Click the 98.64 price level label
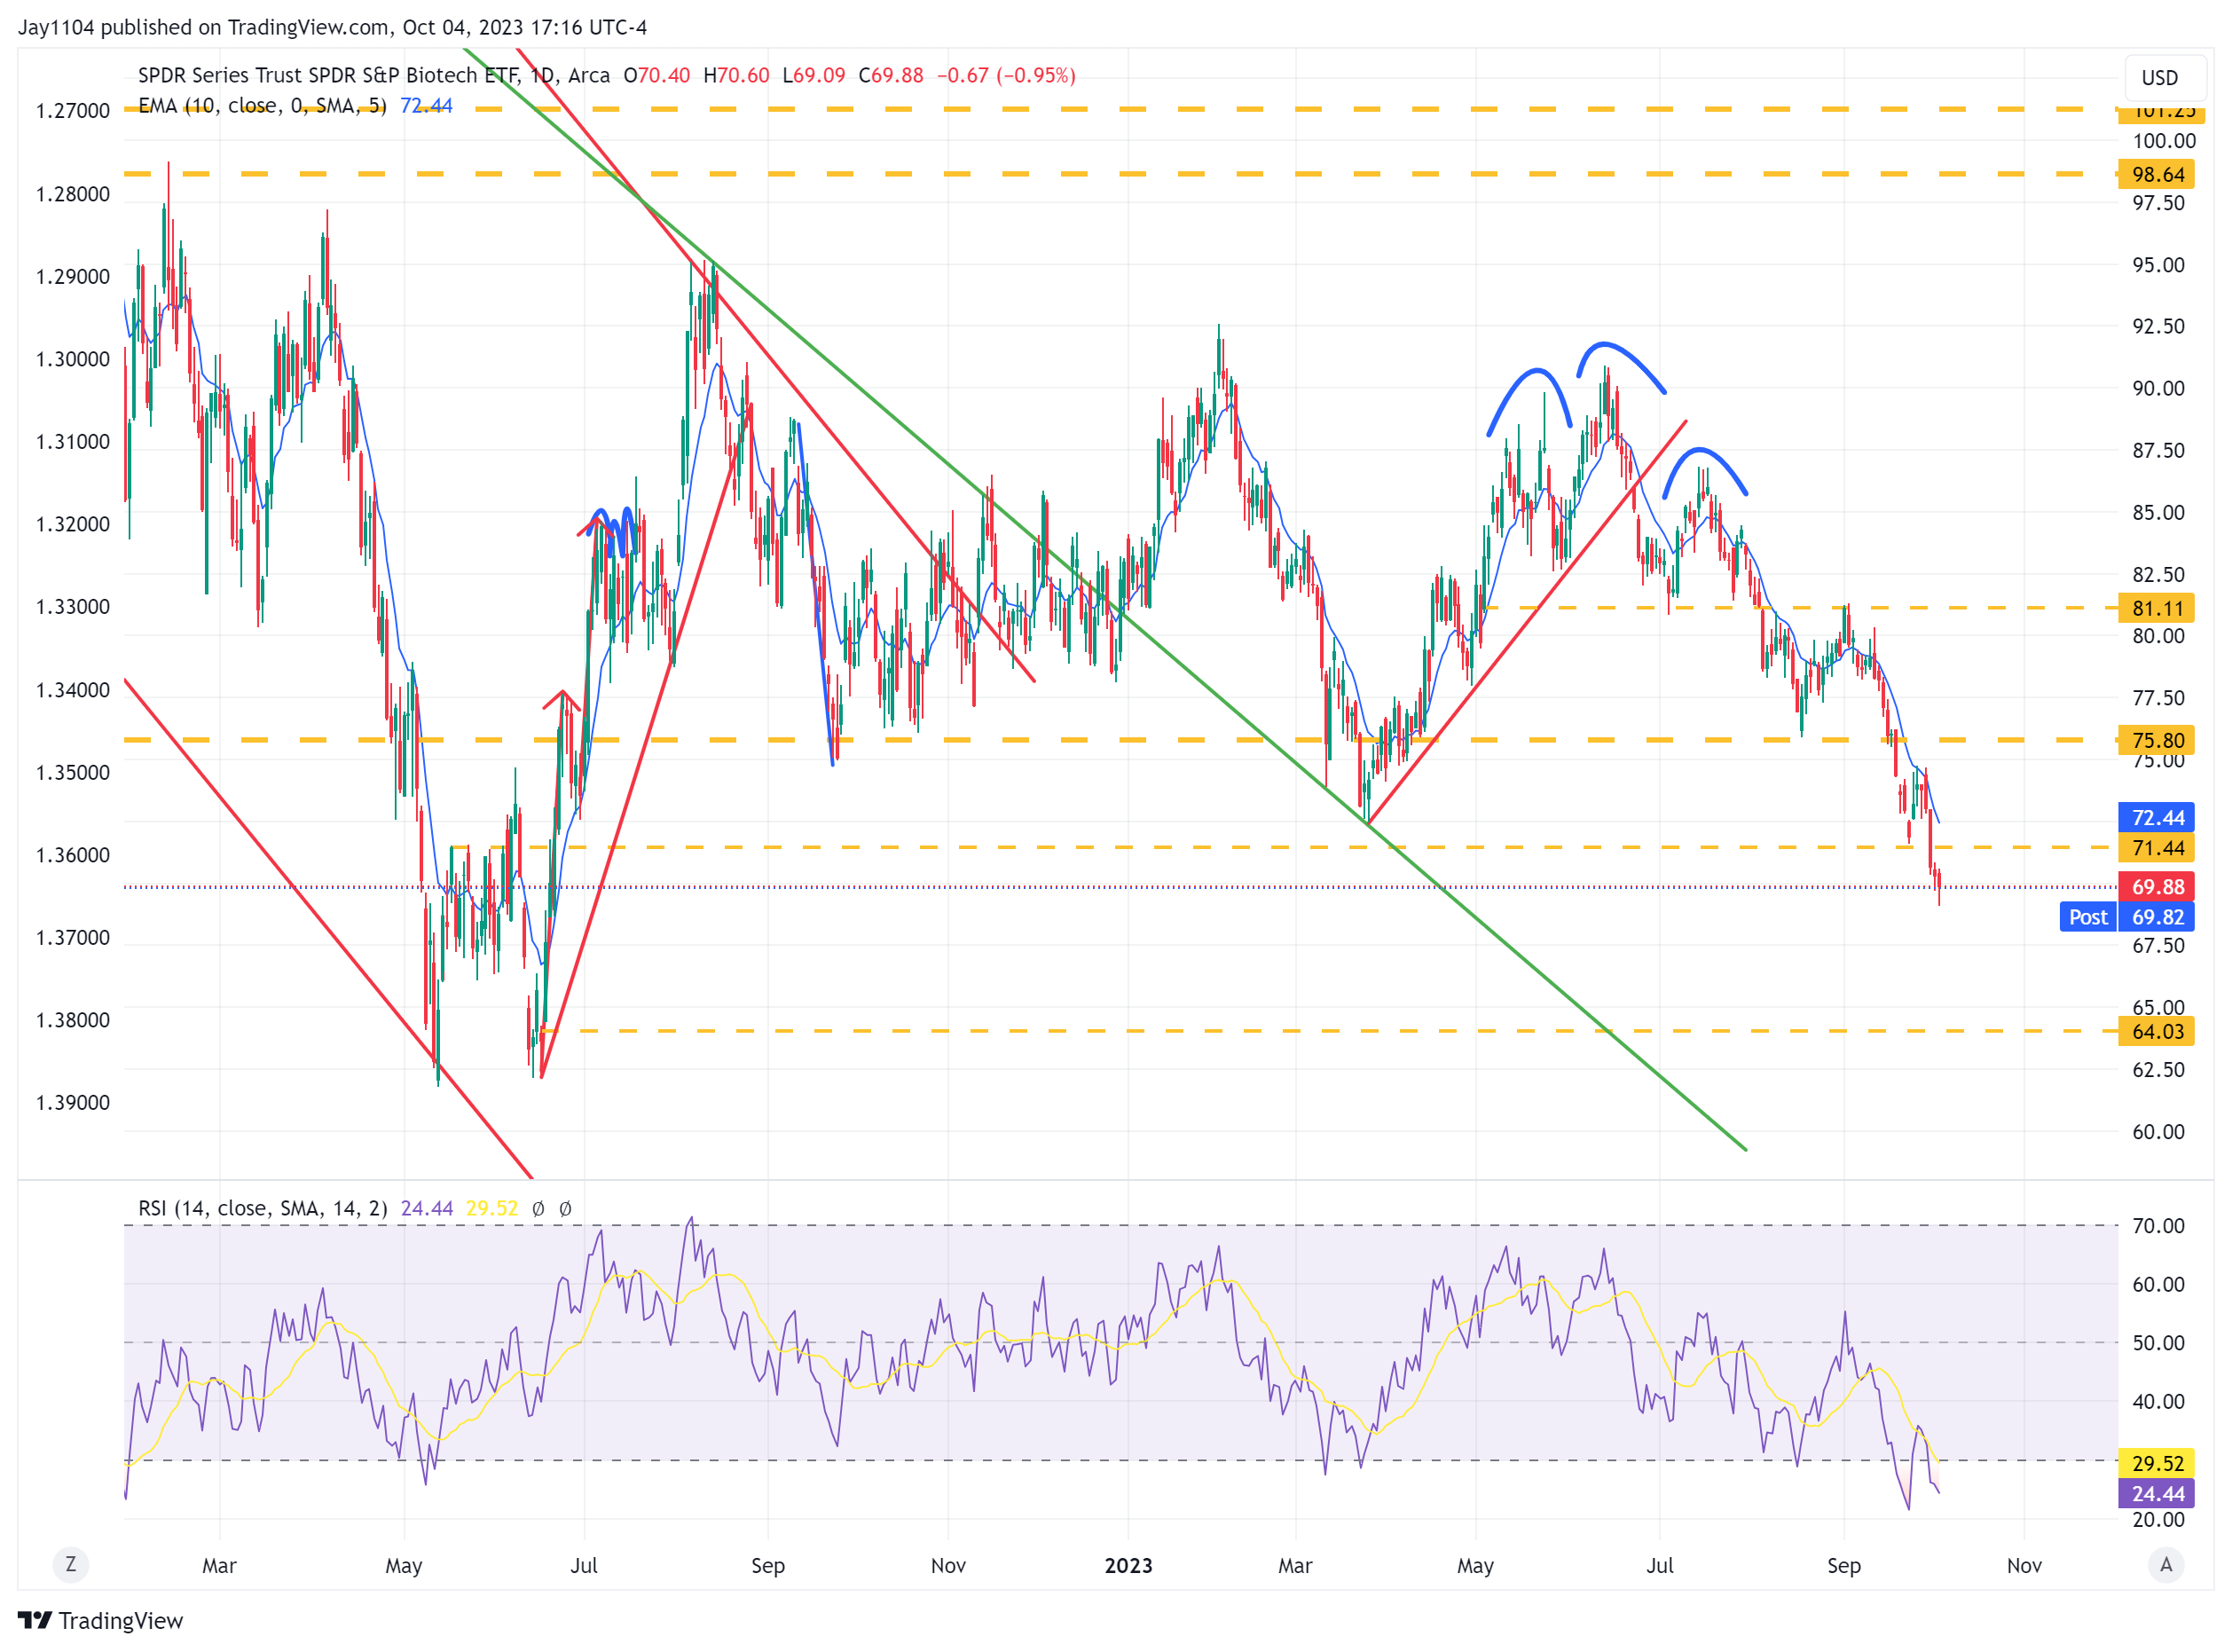 [2155, 174]
